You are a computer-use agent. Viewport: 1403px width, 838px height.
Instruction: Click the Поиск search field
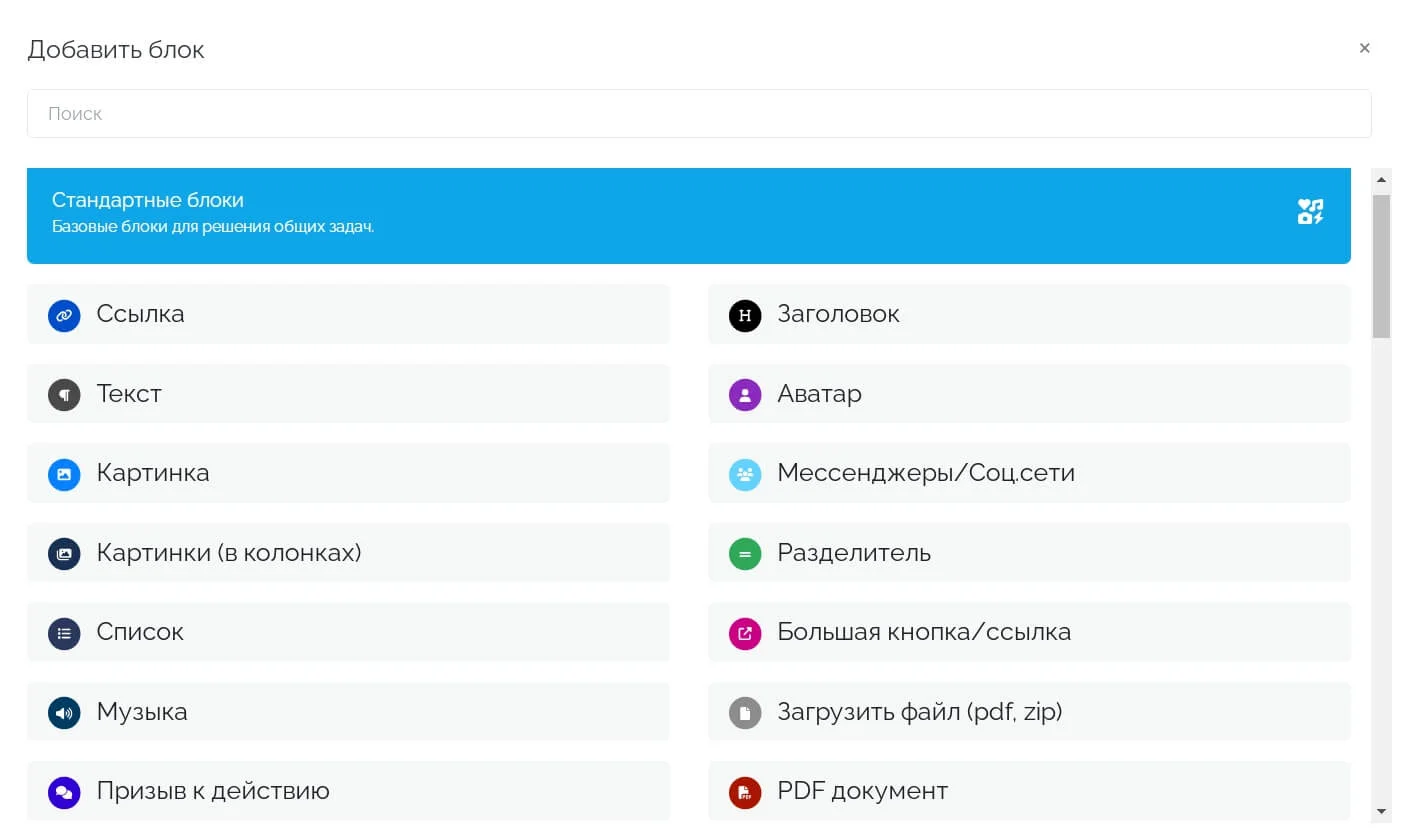(698, 114)
